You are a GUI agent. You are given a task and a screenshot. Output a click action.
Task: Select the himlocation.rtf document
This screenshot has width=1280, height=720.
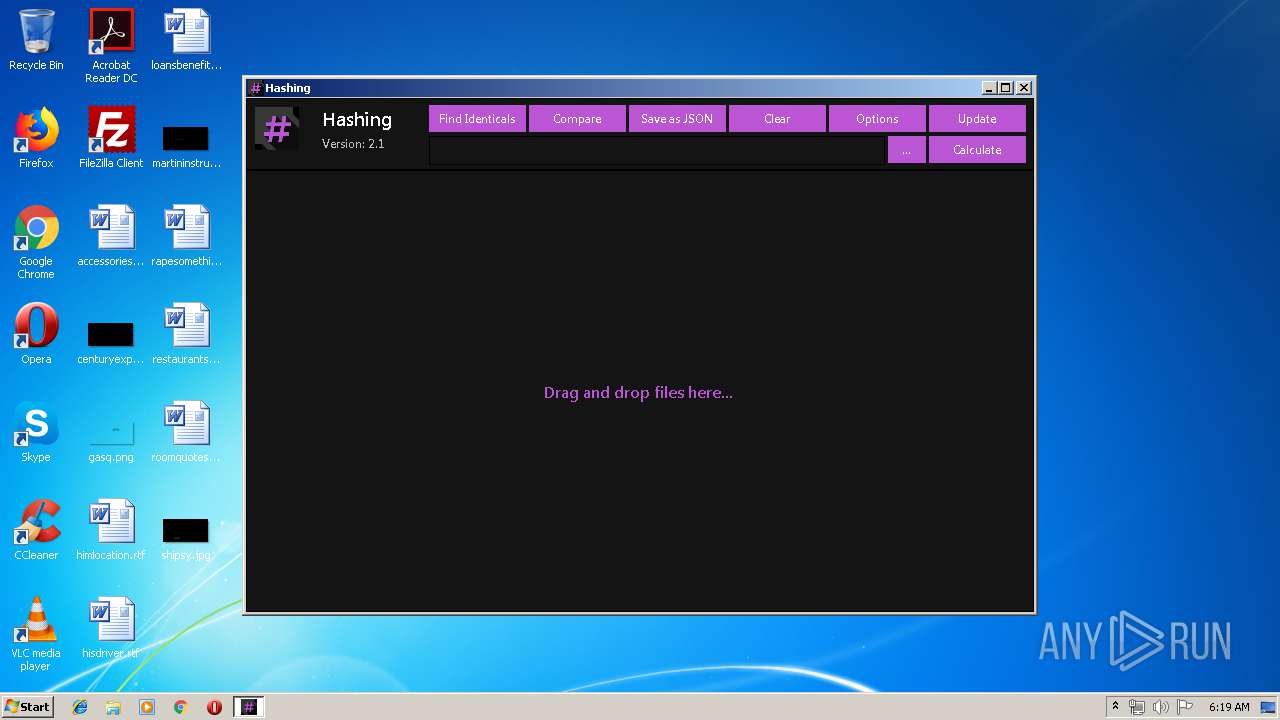point(111,530)
